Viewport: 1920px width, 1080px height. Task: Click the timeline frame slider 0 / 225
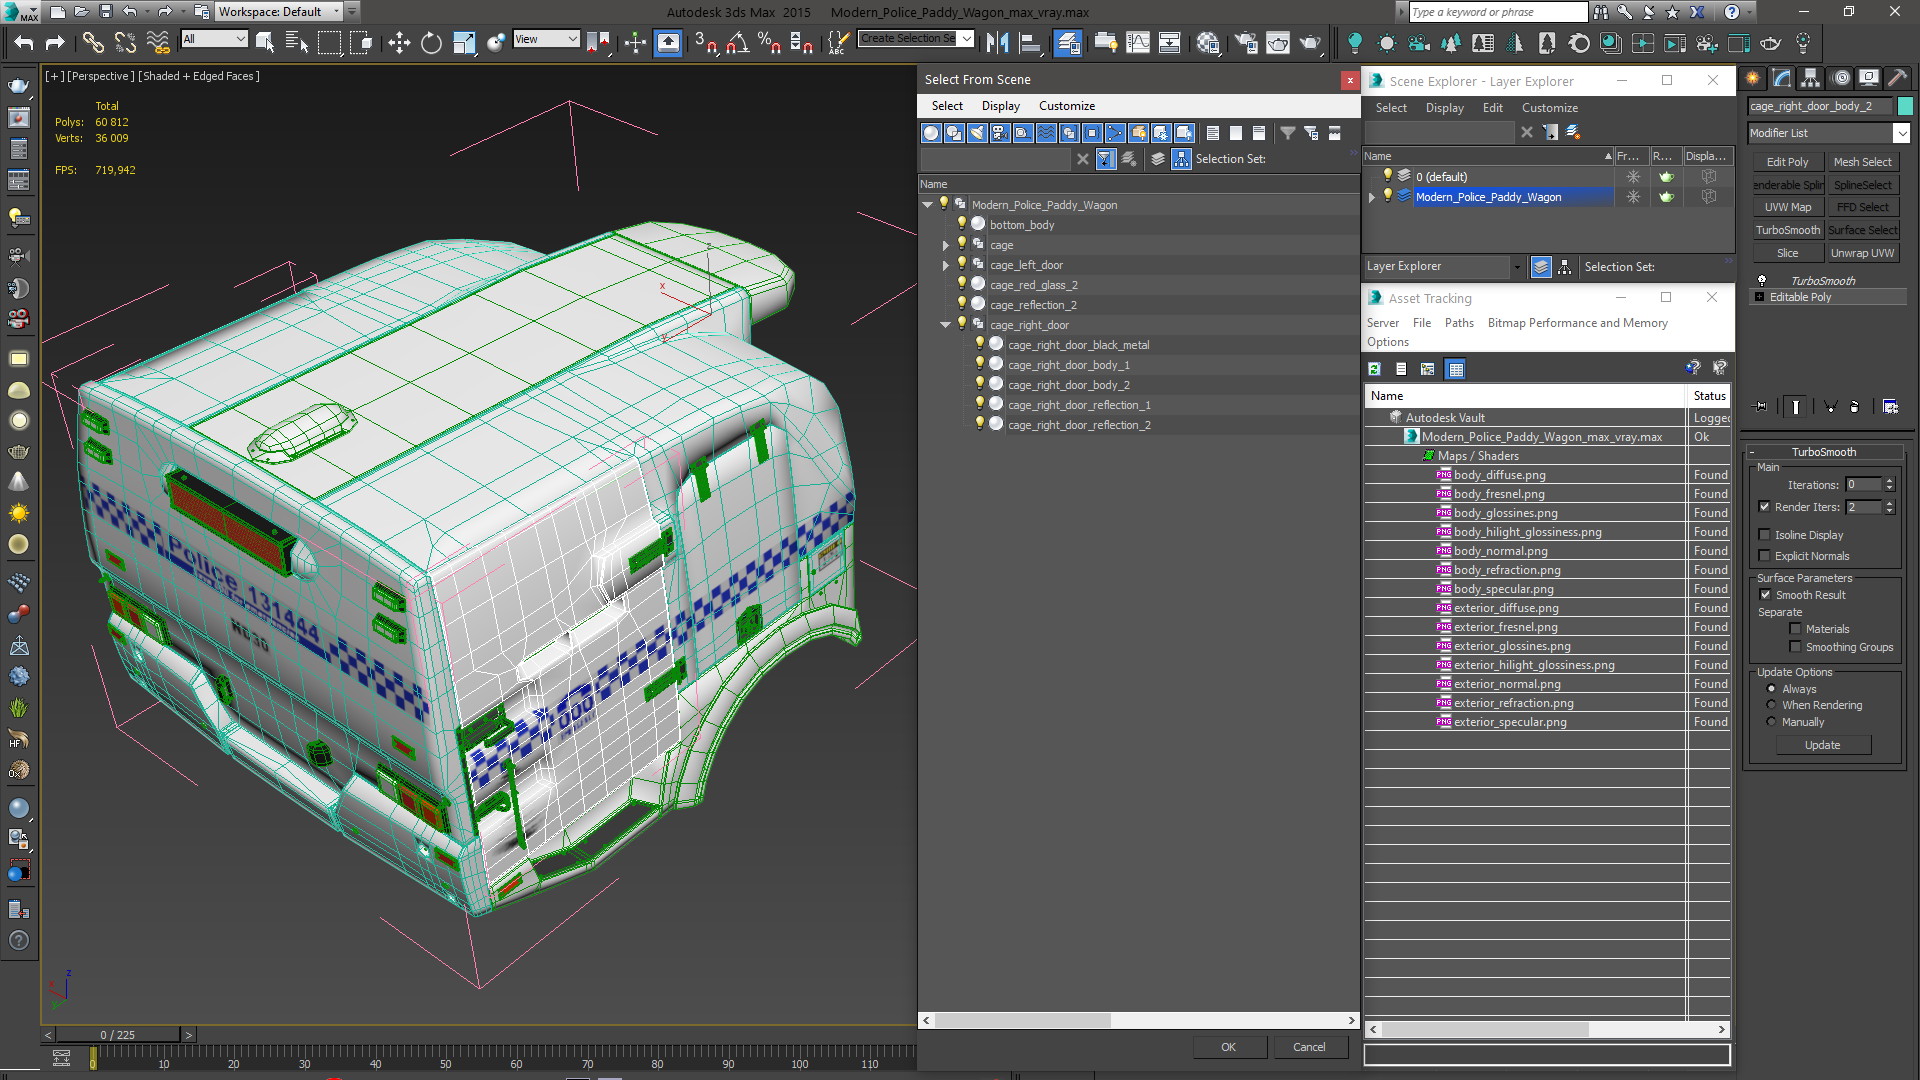click(x=118, y=1035)
